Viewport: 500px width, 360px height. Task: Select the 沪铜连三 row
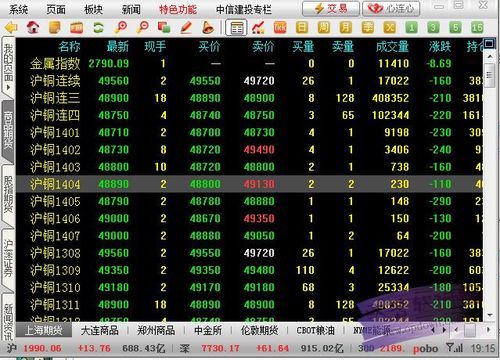click(x=249, y=98)
